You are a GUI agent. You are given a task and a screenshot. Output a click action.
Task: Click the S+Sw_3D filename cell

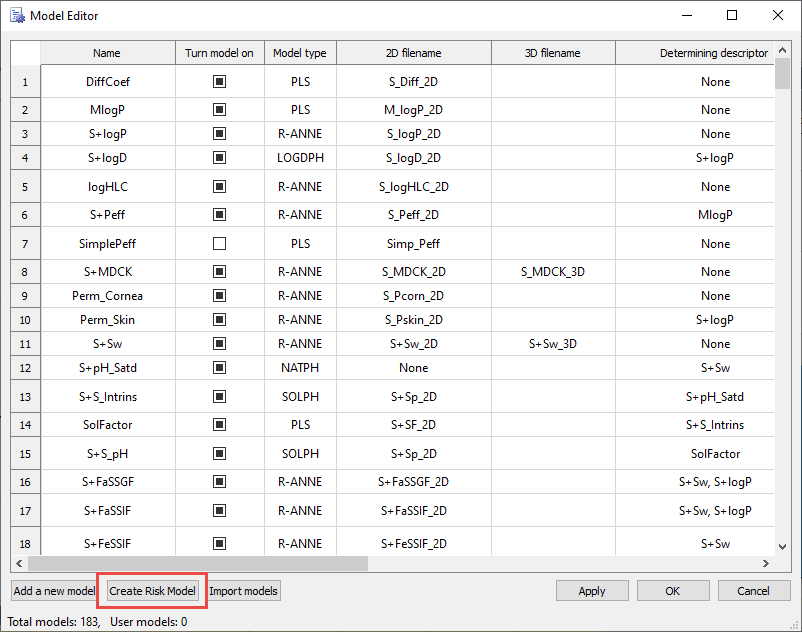click(553, 344)
